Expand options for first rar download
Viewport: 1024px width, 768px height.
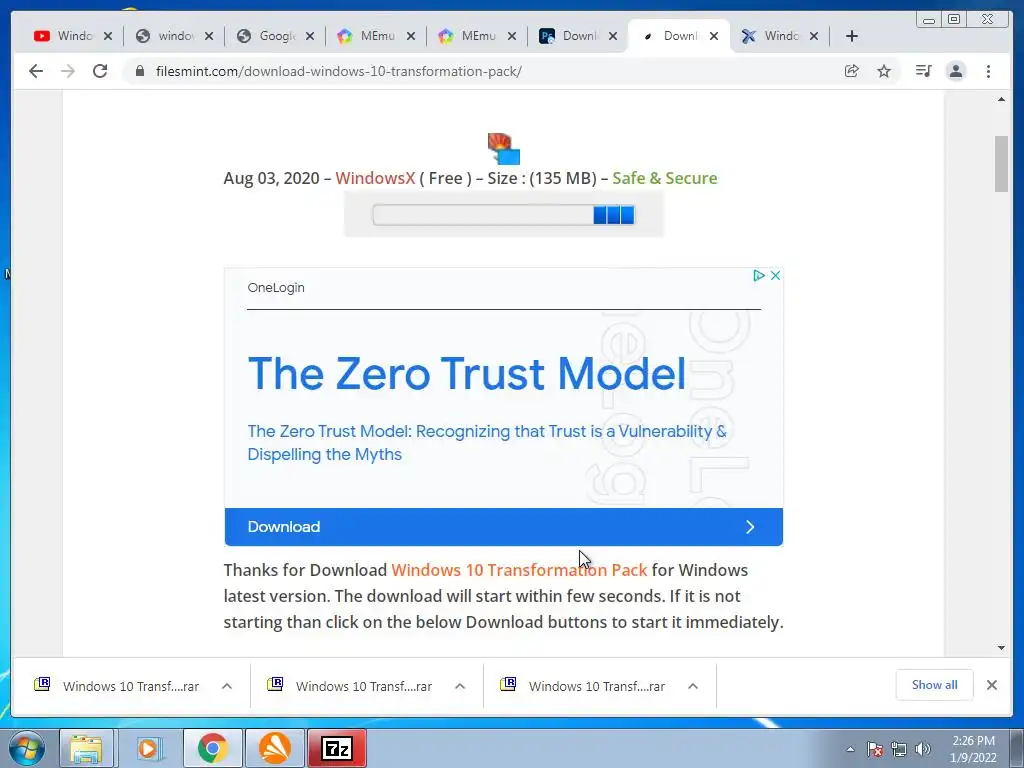click(227, 686)
